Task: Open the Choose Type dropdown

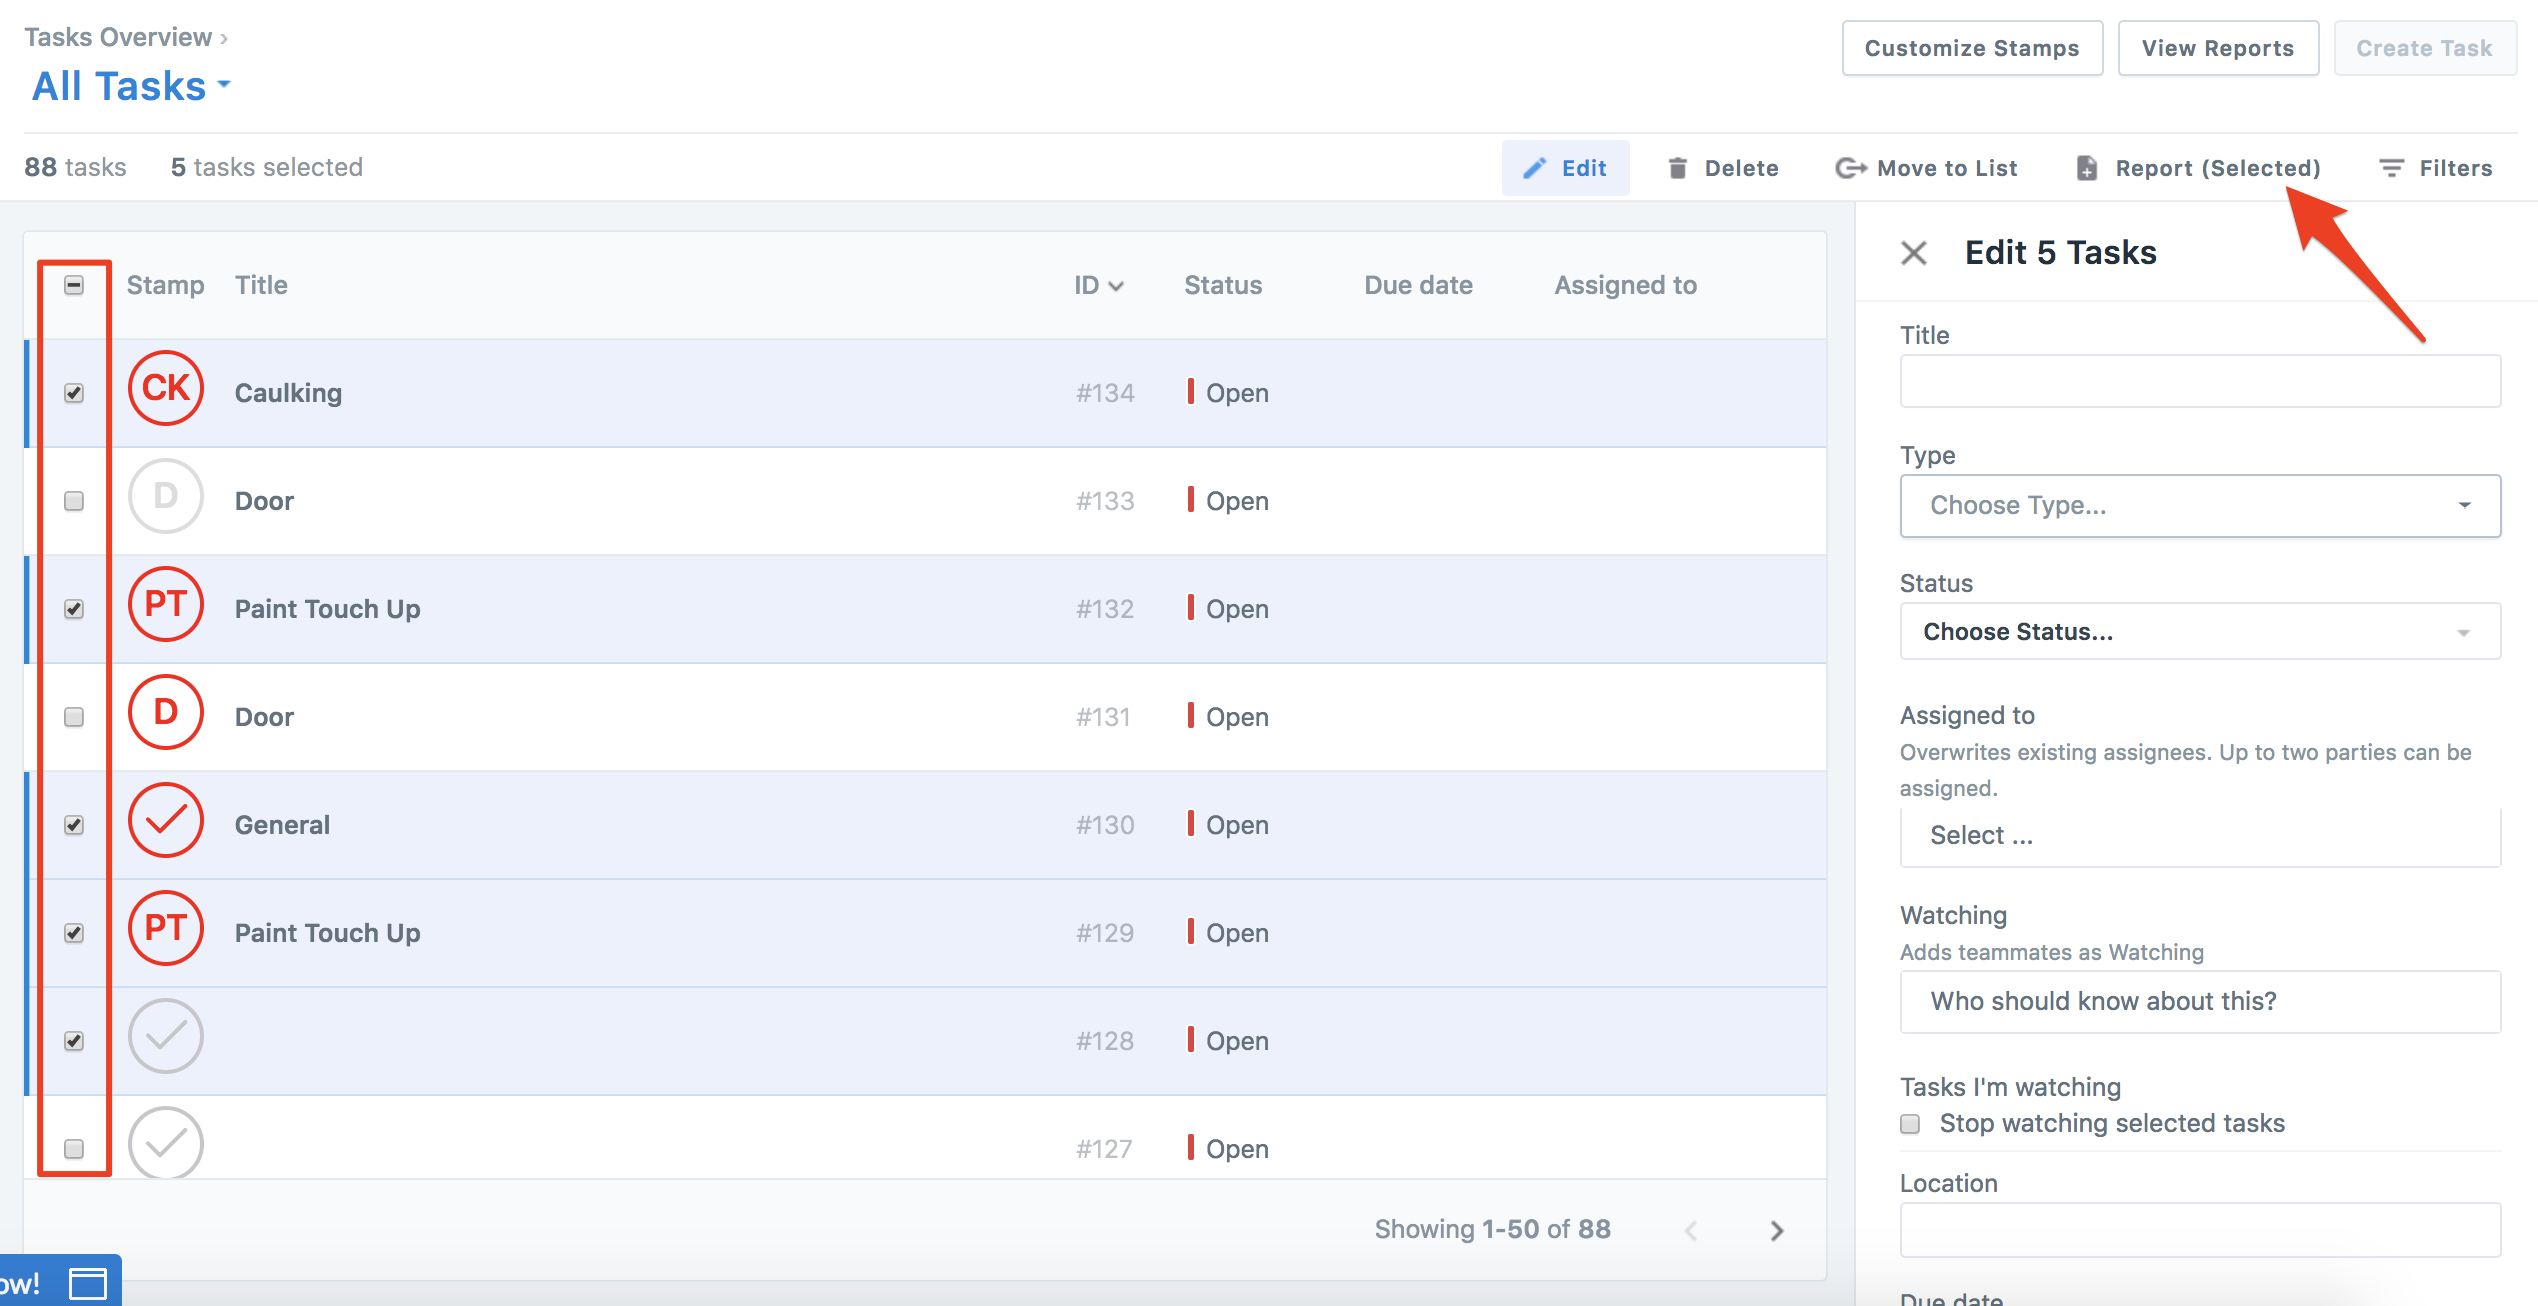Action: point(2198,505)
